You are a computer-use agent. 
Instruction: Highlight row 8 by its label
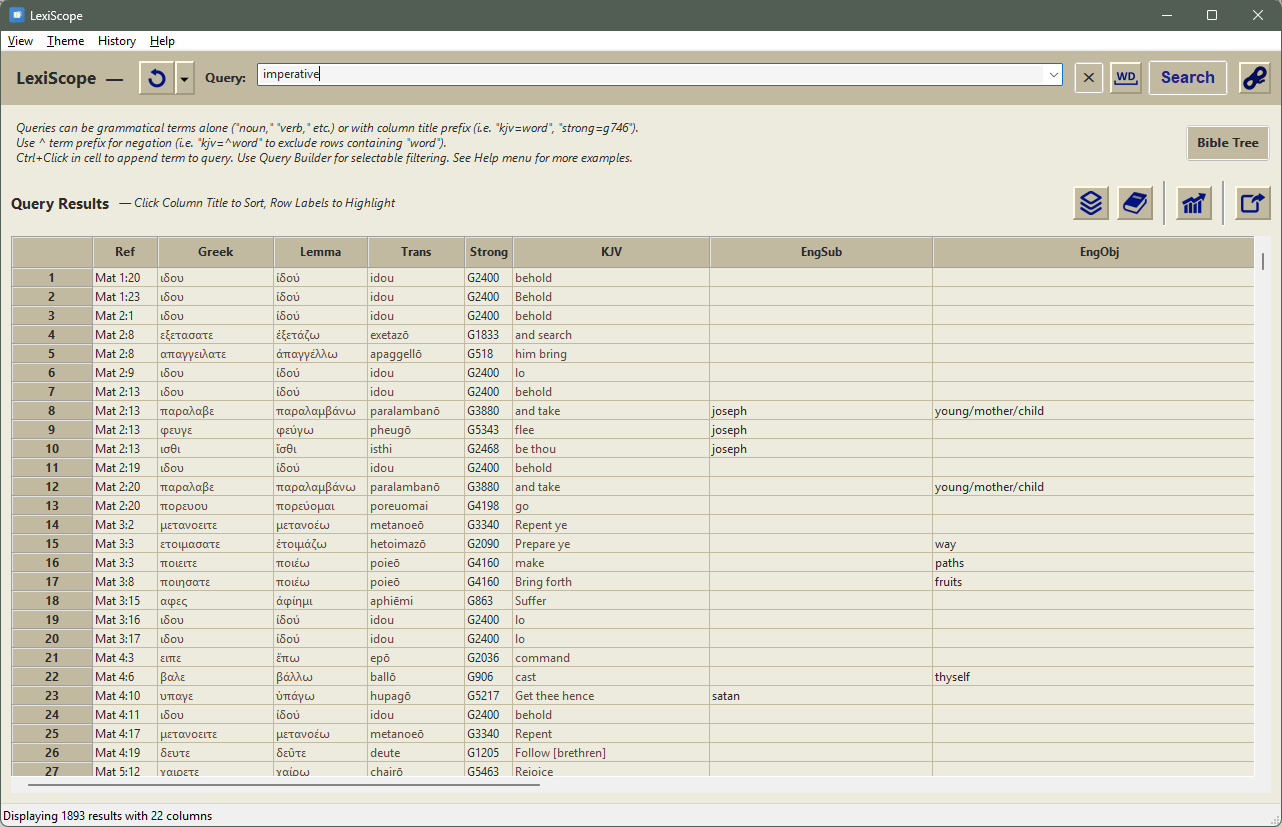pos(52,411)
